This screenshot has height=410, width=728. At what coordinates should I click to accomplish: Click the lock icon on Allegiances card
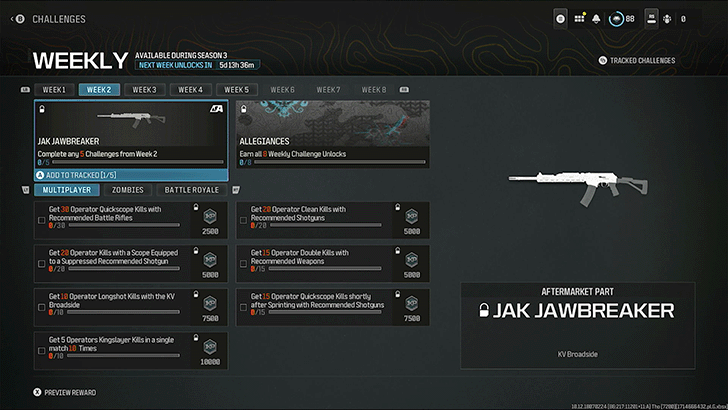(x=244, y=109)
